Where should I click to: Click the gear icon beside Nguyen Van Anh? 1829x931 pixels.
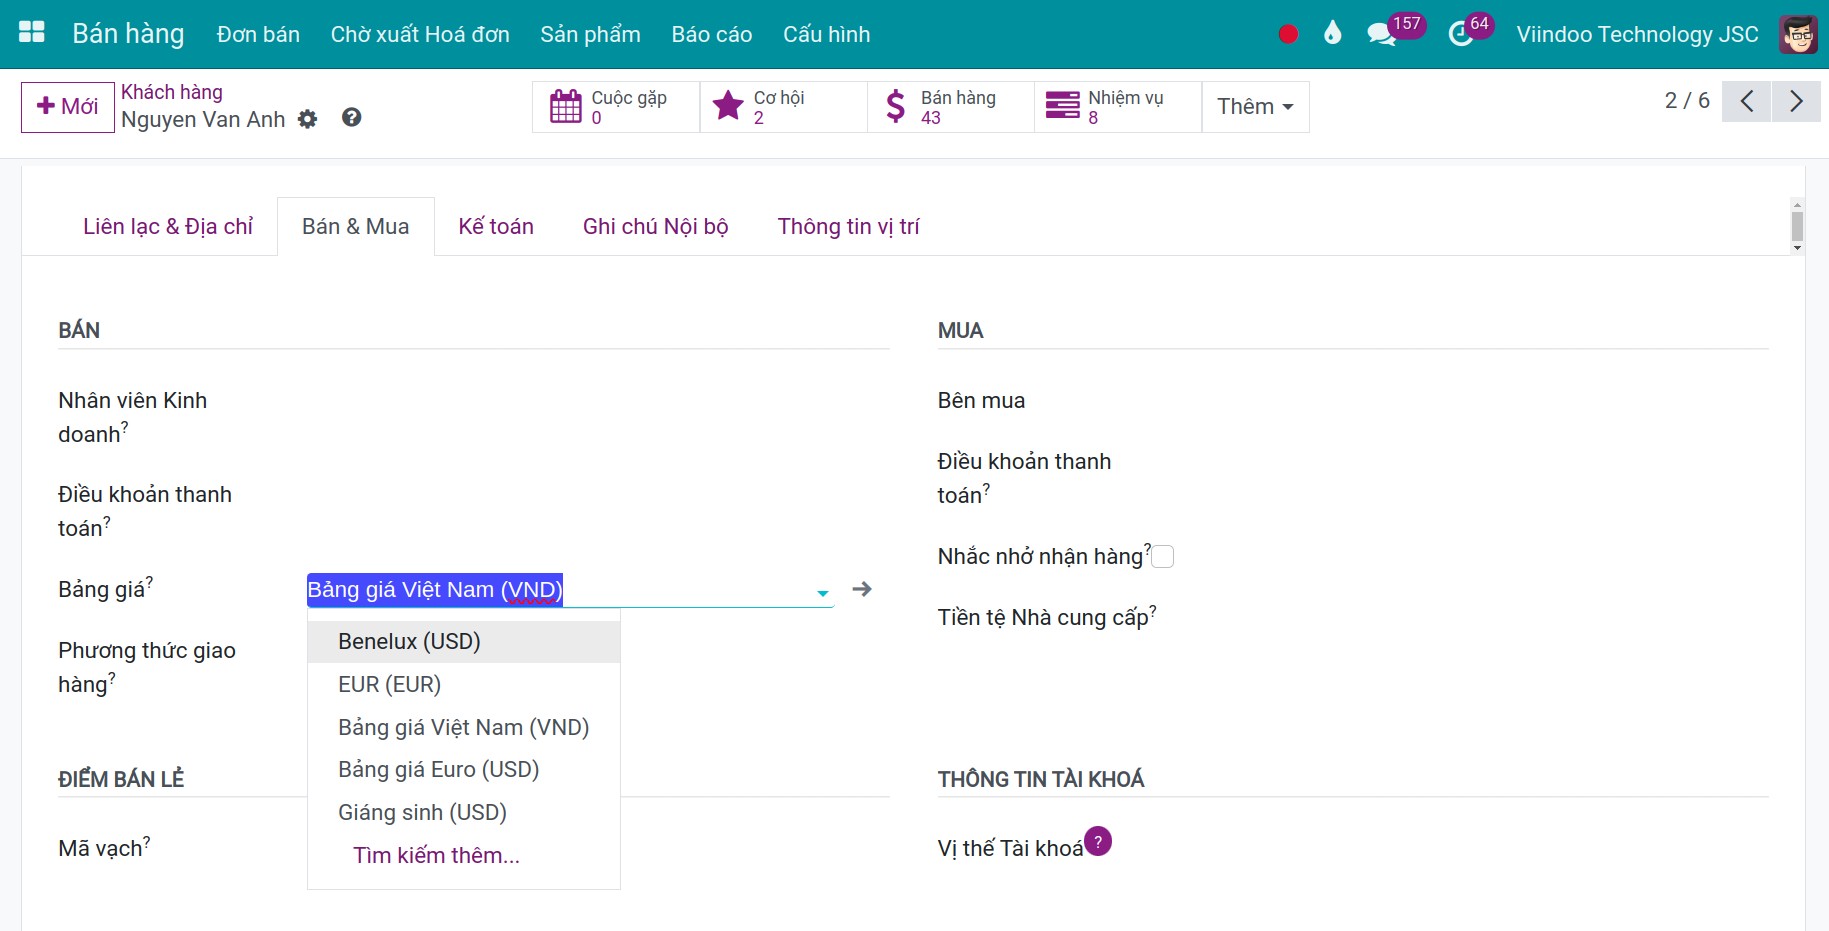coord(308,119)
